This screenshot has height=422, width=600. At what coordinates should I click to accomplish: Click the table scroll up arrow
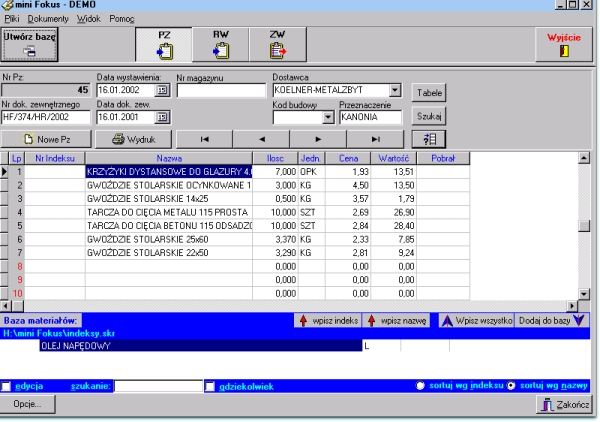click(584, 158)
